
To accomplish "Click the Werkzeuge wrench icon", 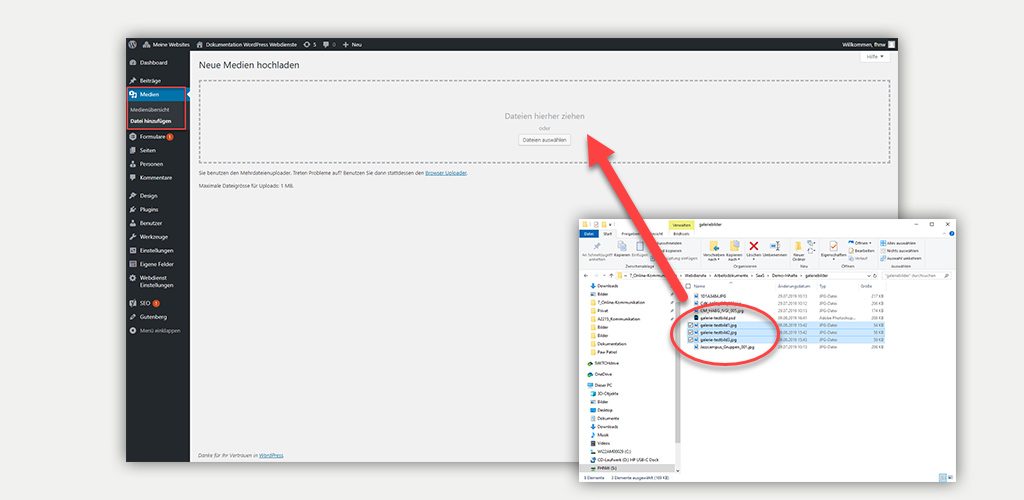I will point(133,236).
